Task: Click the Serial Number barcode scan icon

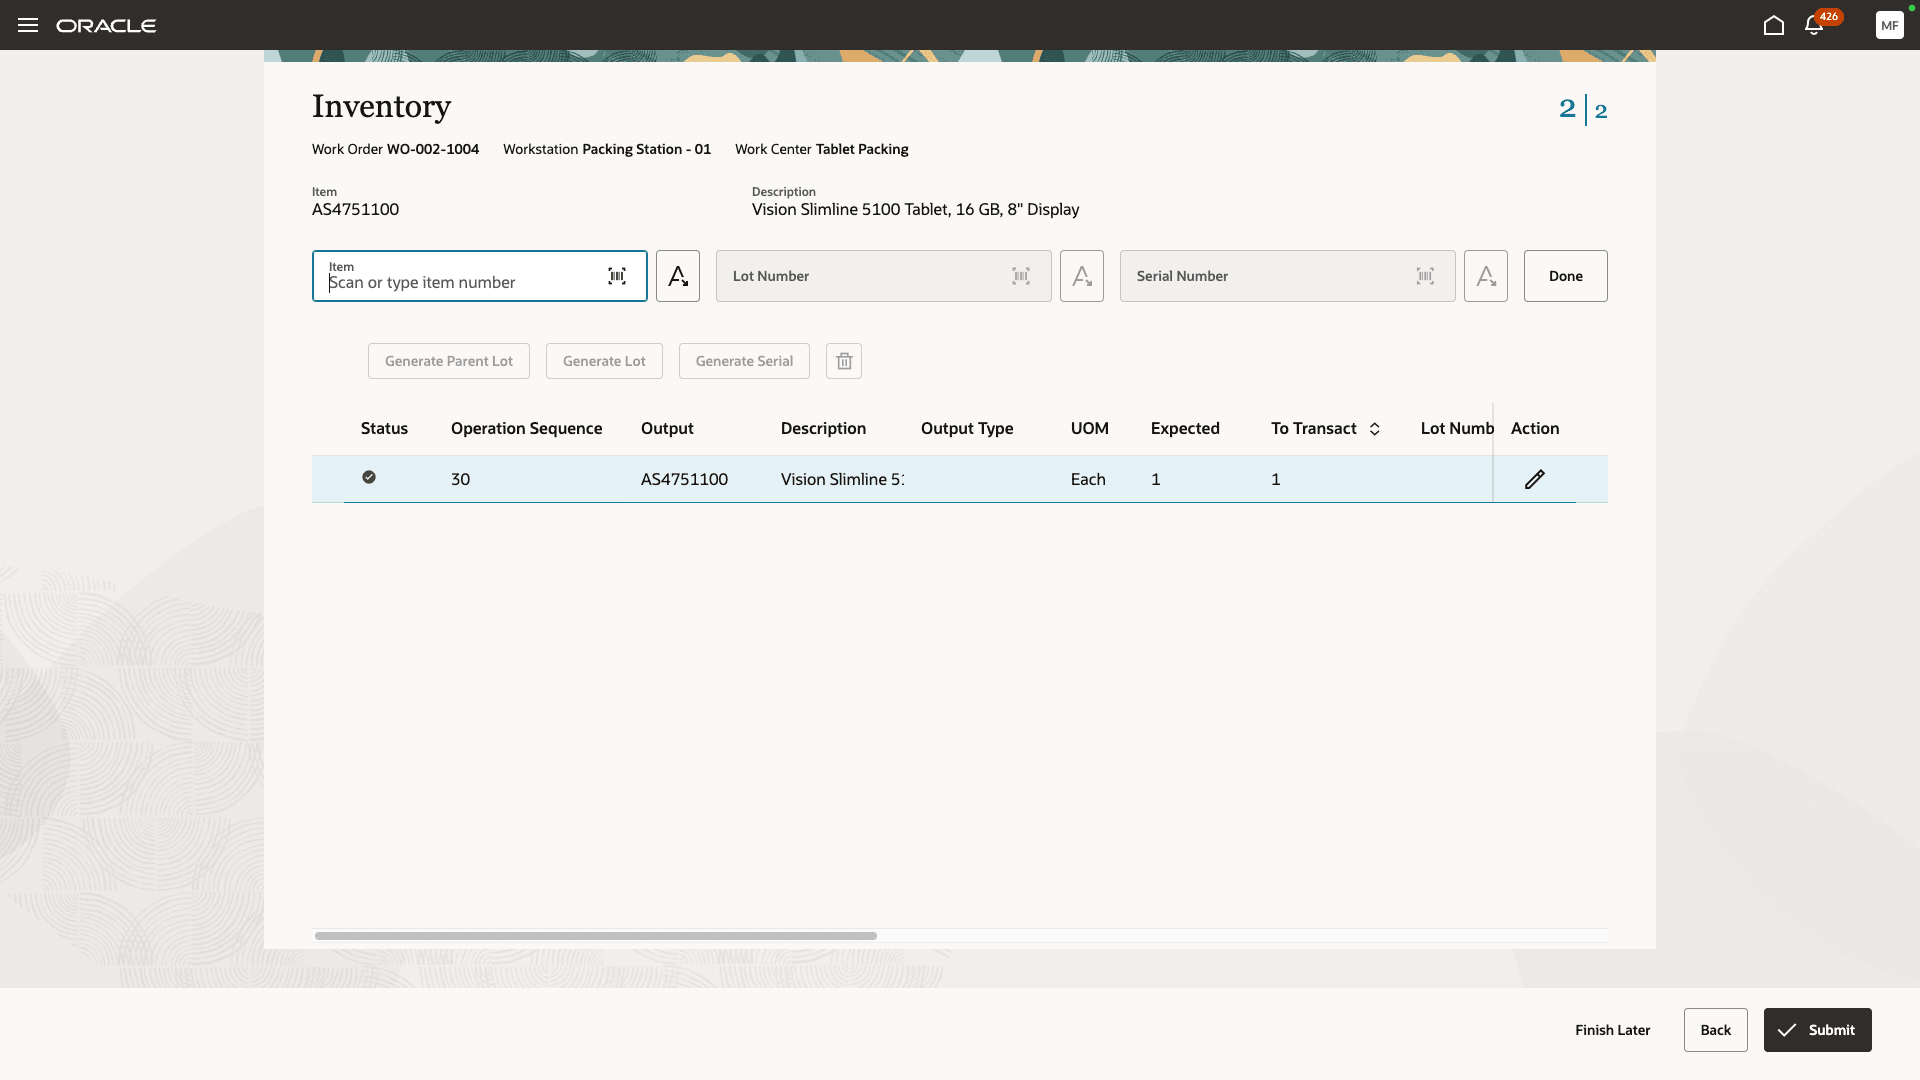Action: pyautogui.click(x=1425, y=276)
